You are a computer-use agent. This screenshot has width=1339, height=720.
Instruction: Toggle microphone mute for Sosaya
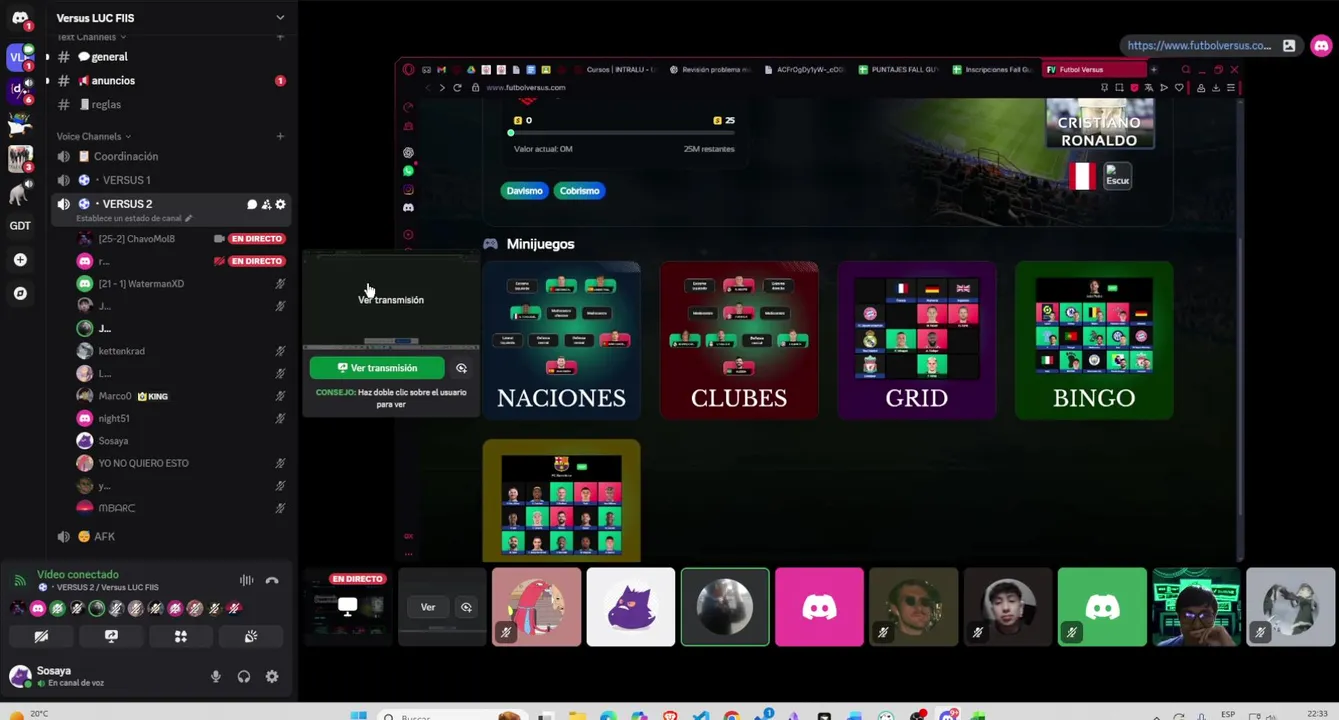[x=215, y=677]
